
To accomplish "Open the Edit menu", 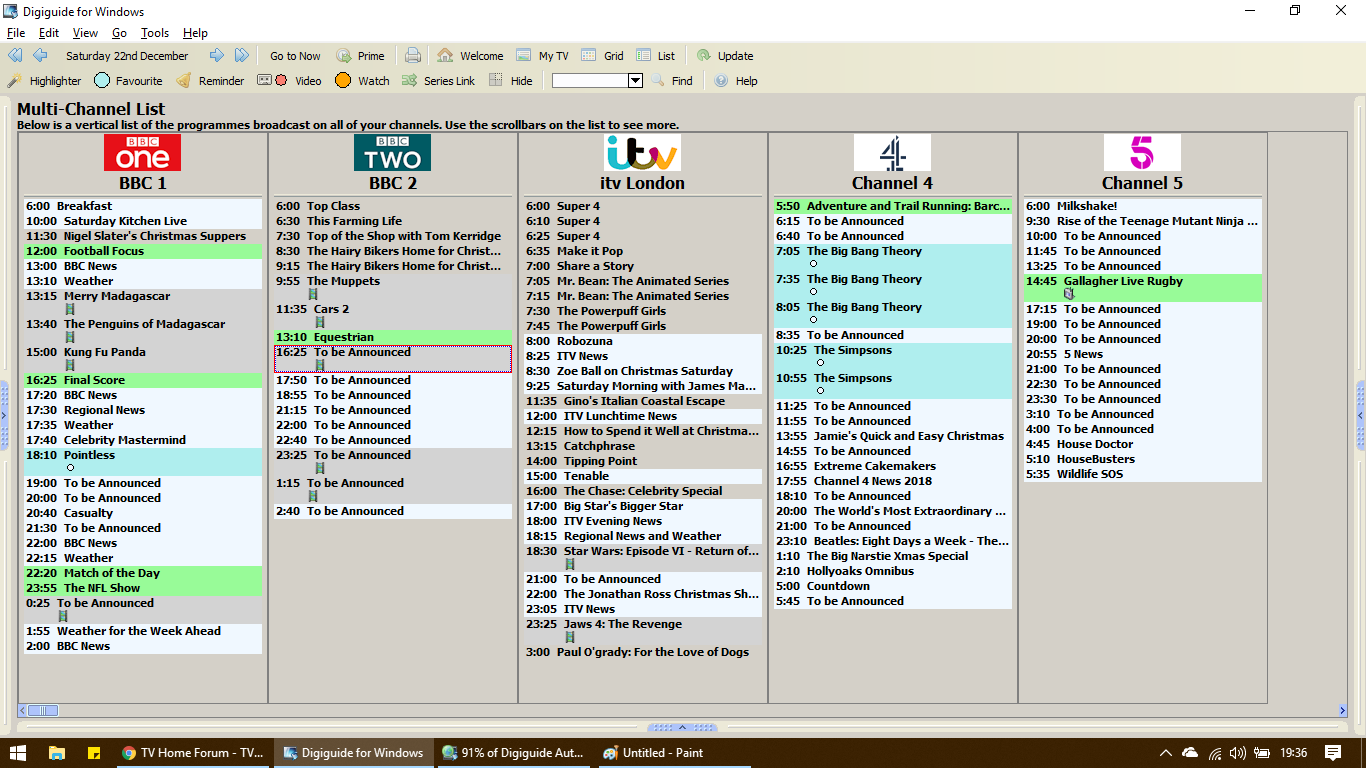I will (x=49, y=33).
